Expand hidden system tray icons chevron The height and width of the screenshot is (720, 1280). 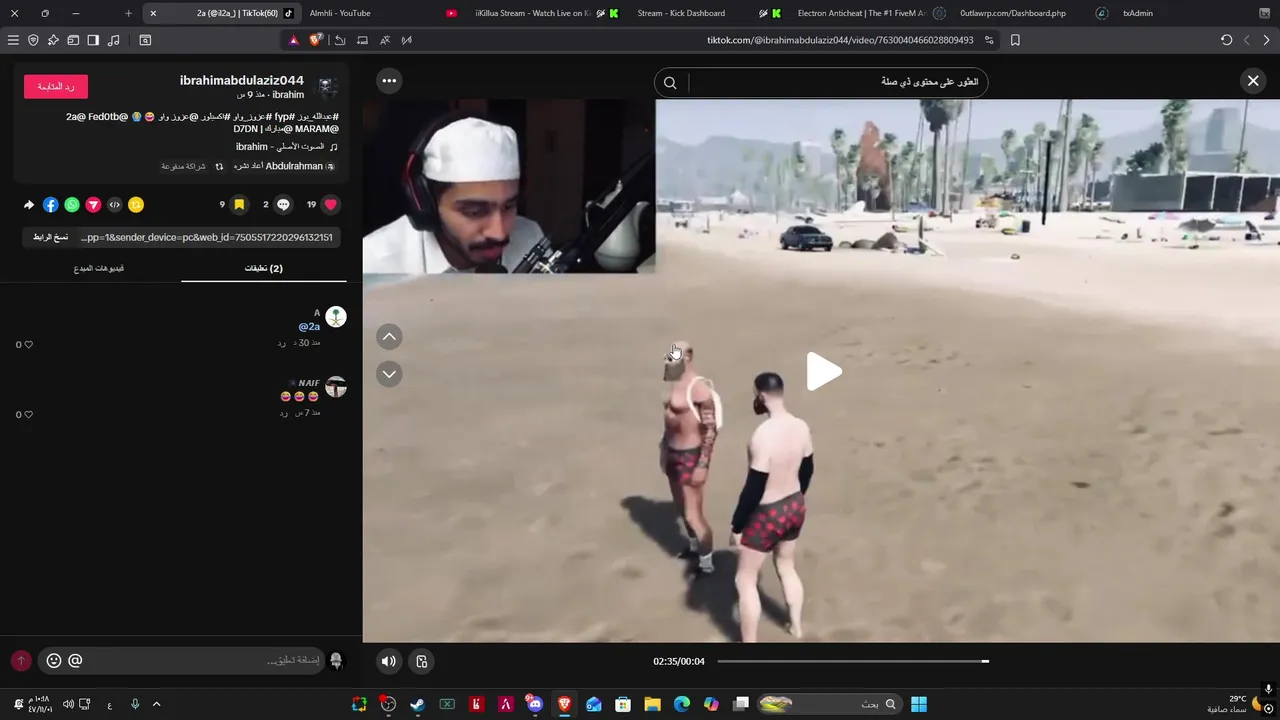156,704
